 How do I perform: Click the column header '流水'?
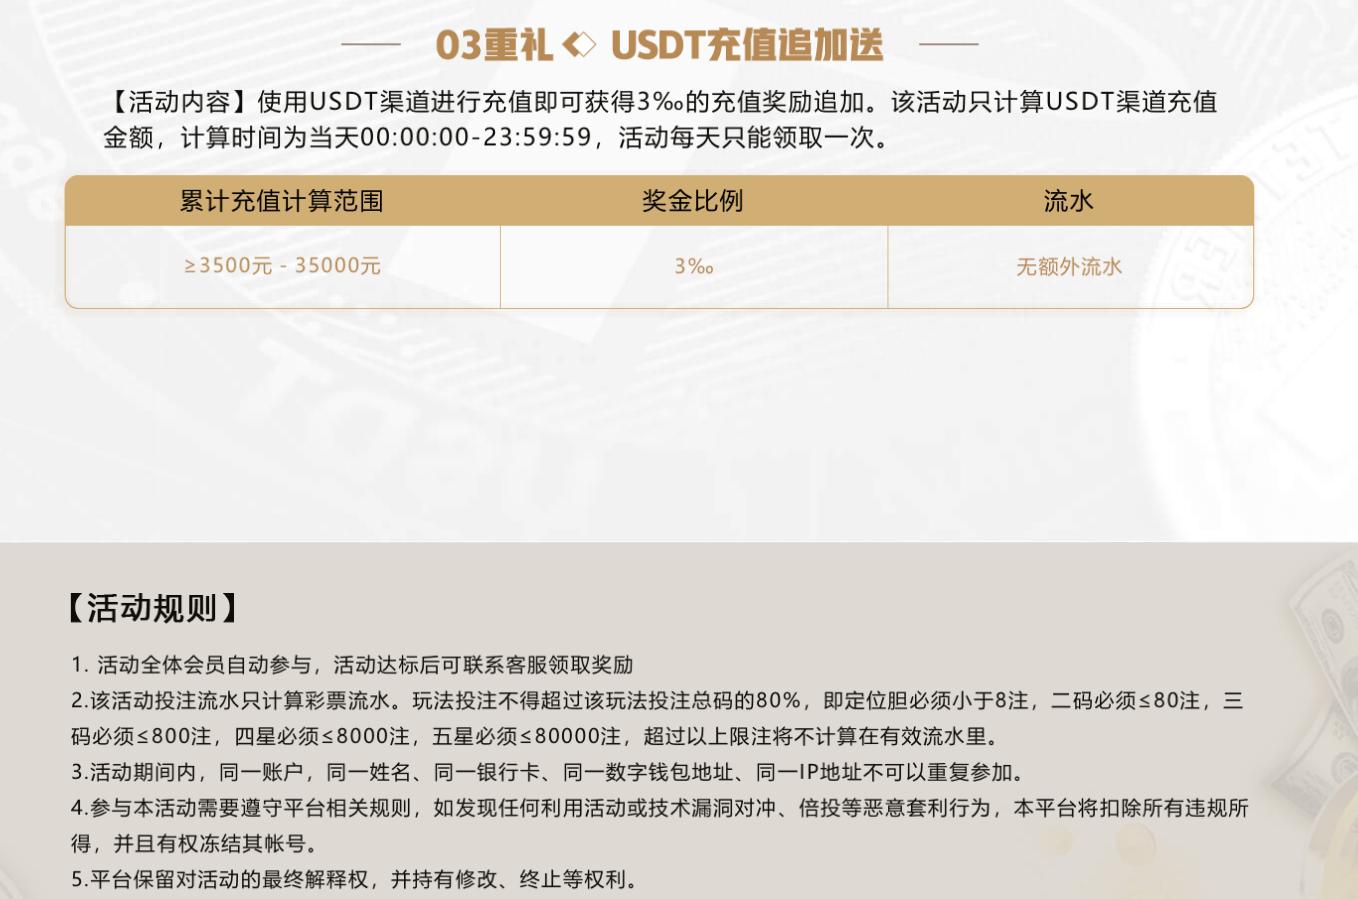1069,201
